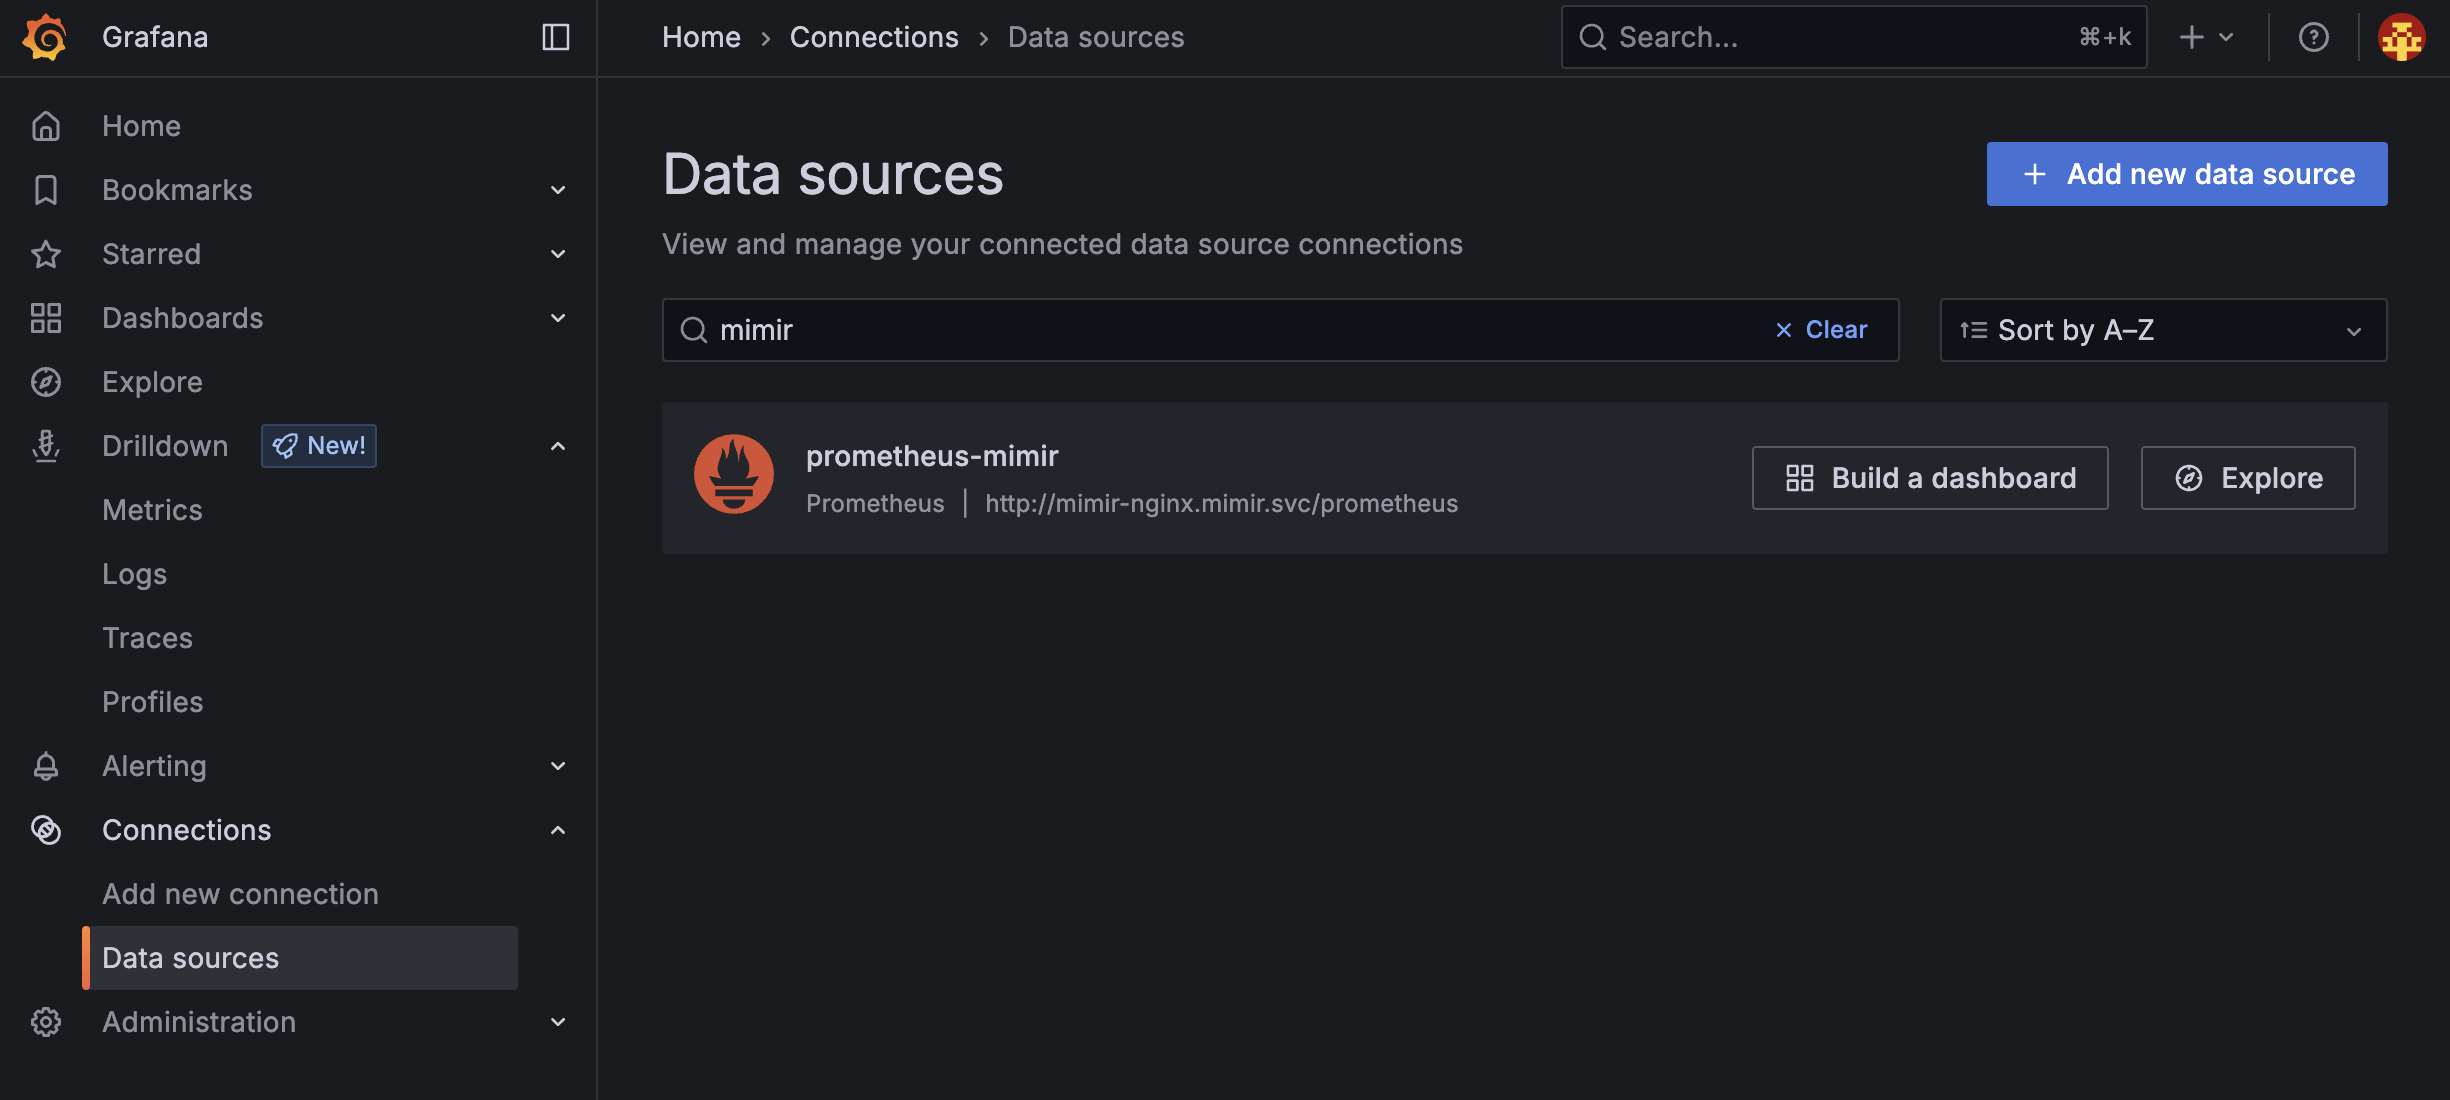Image resolution: width=2450 pixels, height=1100 pixels.
Task: Toggle the sidebar dock panel icon
Action: pos(556,37)
